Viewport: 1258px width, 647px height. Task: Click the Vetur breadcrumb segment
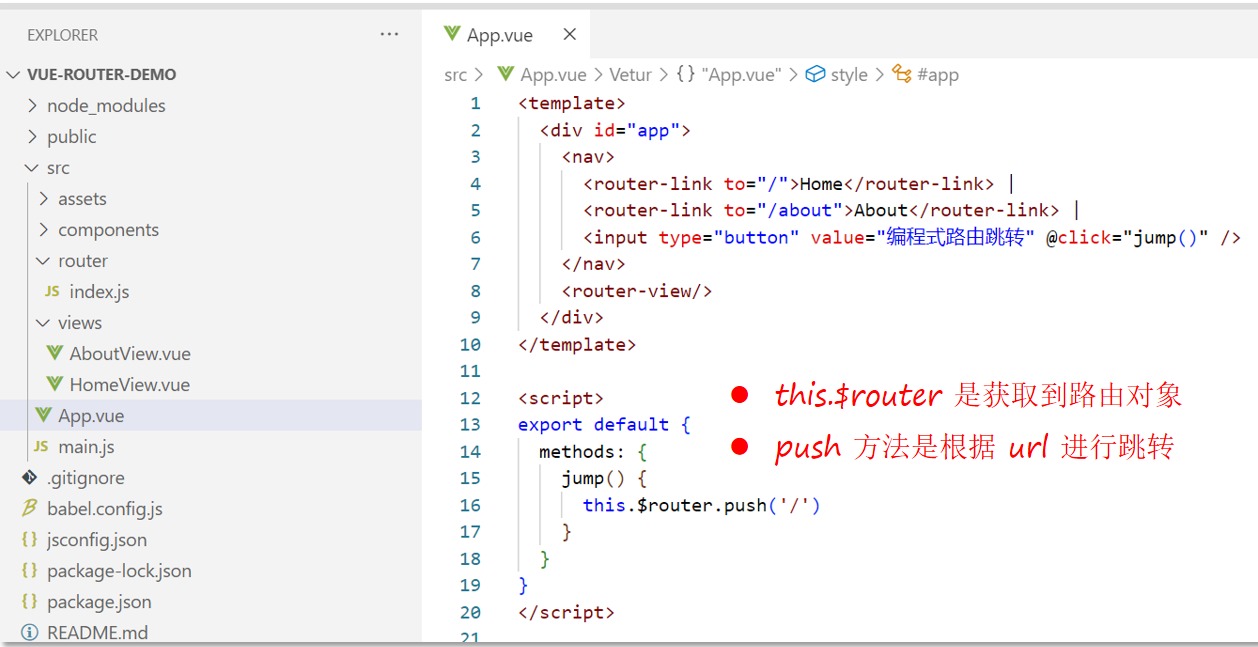pos(630,75)
